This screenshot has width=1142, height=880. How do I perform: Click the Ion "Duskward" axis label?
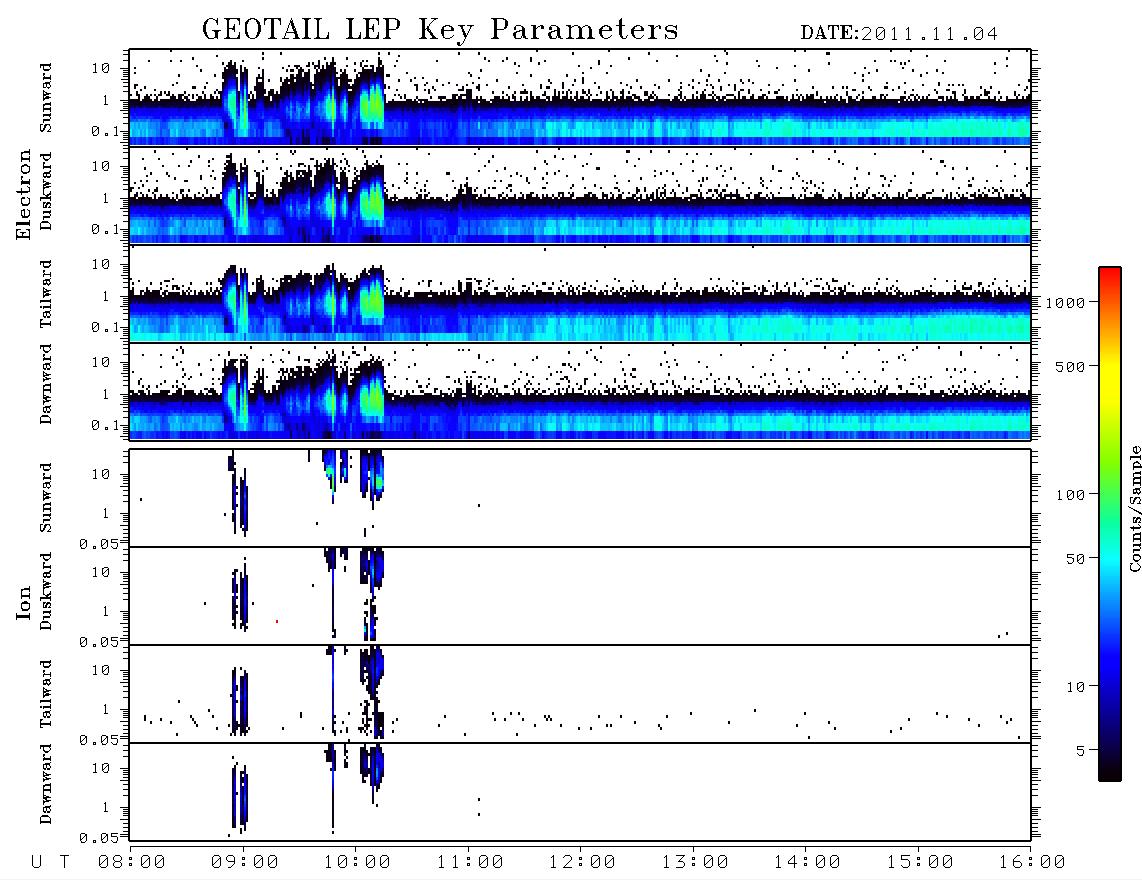(x=45, y=591)
